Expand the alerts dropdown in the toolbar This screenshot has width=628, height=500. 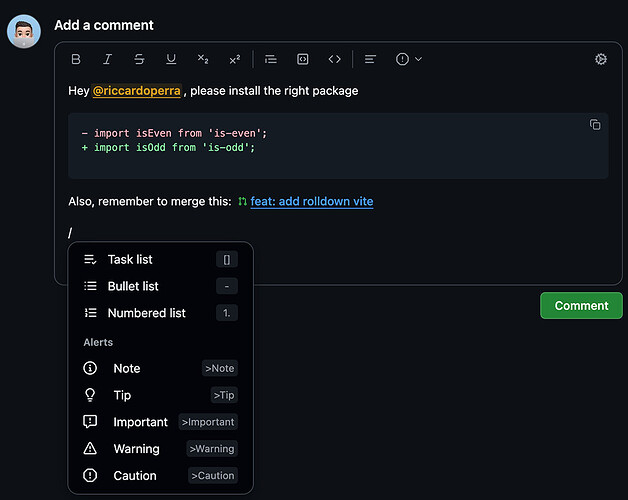408,59
